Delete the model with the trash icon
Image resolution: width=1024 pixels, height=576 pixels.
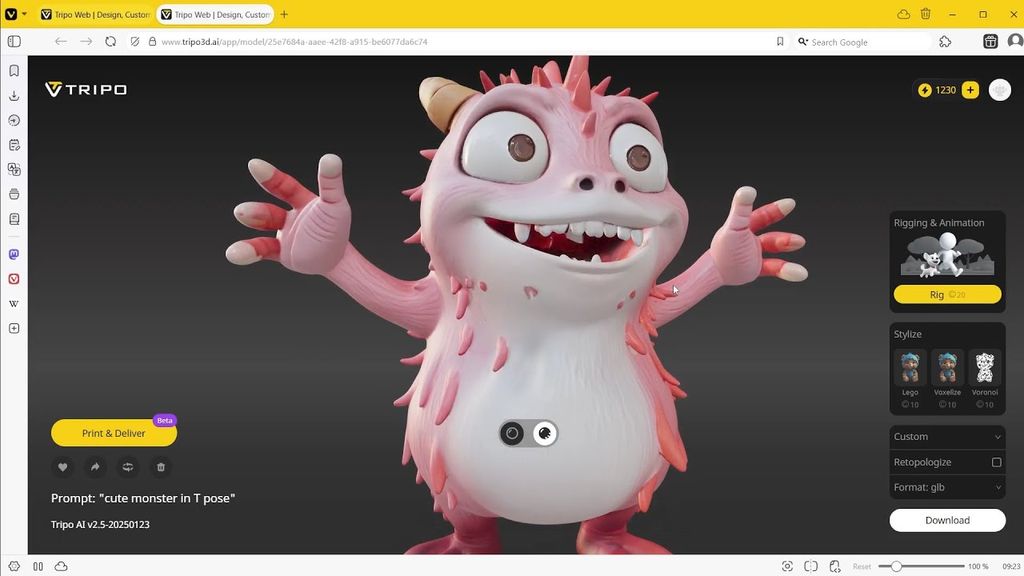click(161, 467)
